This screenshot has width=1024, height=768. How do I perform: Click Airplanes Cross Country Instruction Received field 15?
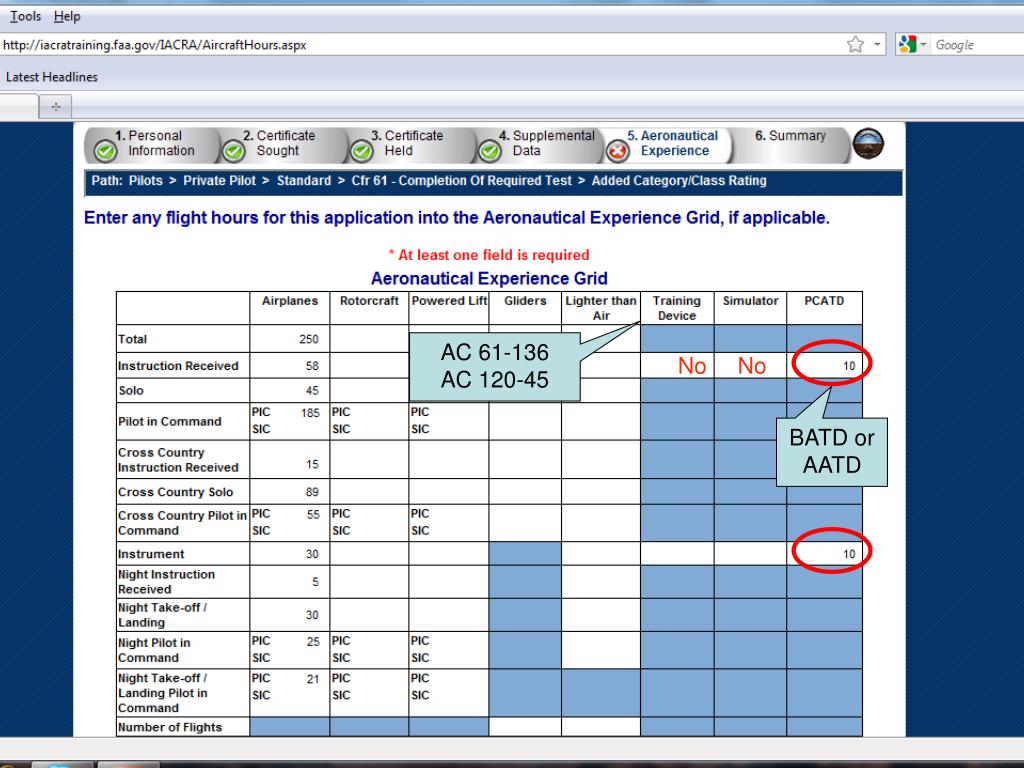[x=290, y=460]
